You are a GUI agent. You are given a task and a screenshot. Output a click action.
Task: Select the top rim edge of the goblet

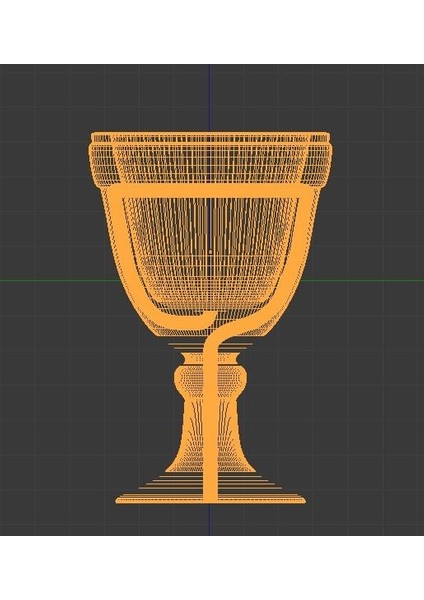click(x=210, y=133)
